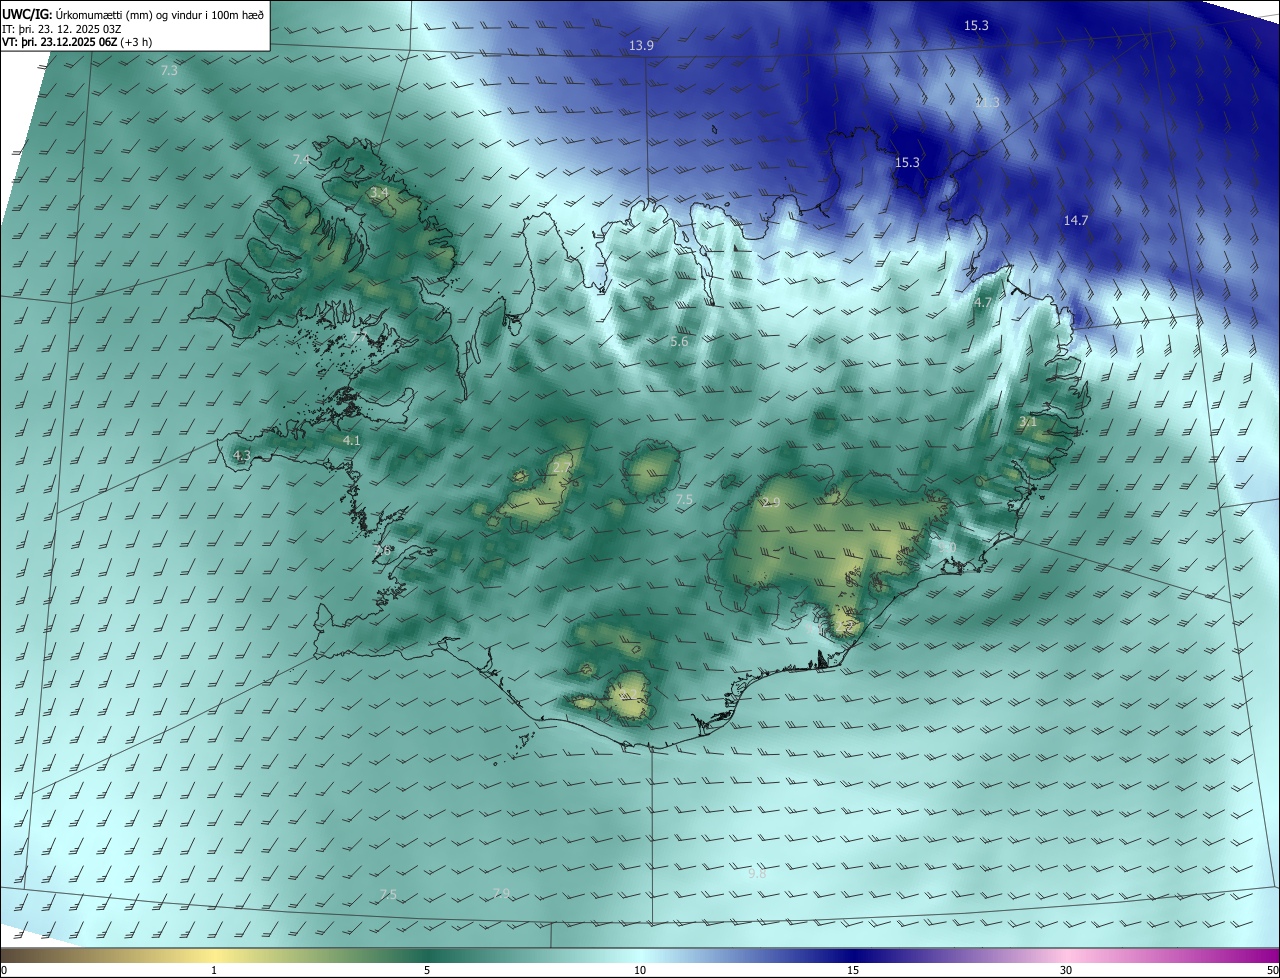The width and height of the screenshot is (1280, 978).
Task: Click the 7.5 value next to 7.9
Action: point(388,894)
